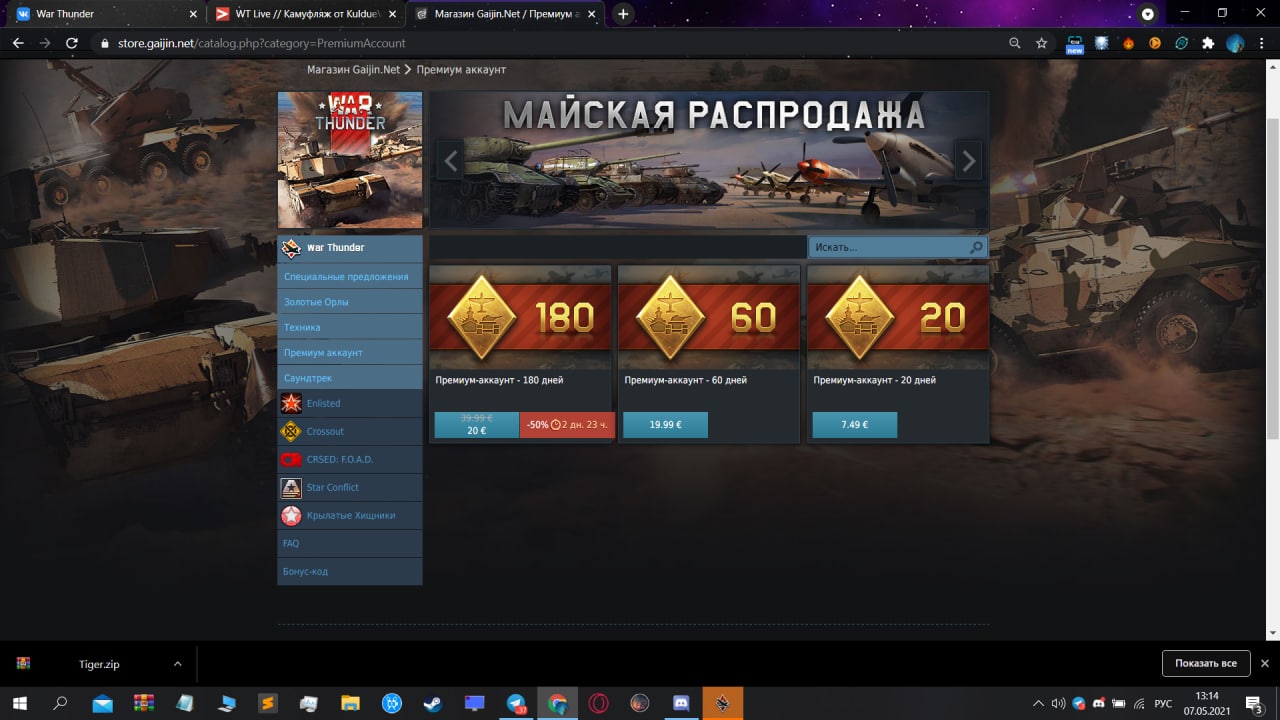Show previous banner with left arrow

[x=451, y=160]
